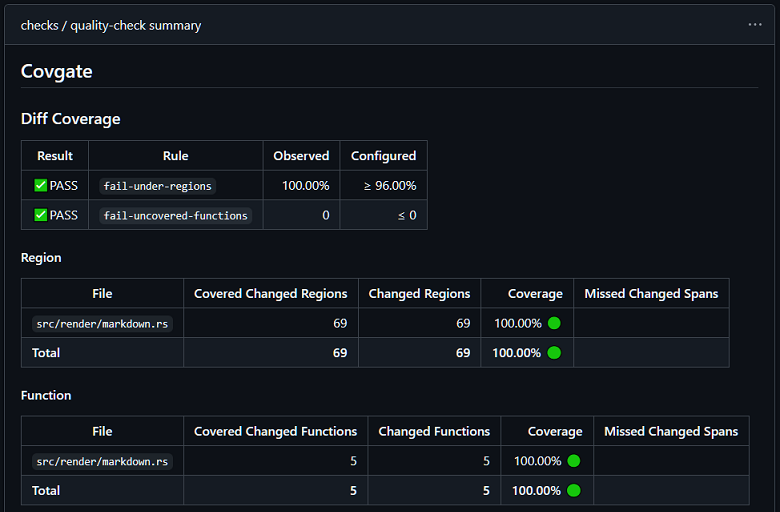Click the Total label in Region table
Viewport: 780px width, 512px height.
(x=46, y=353)
